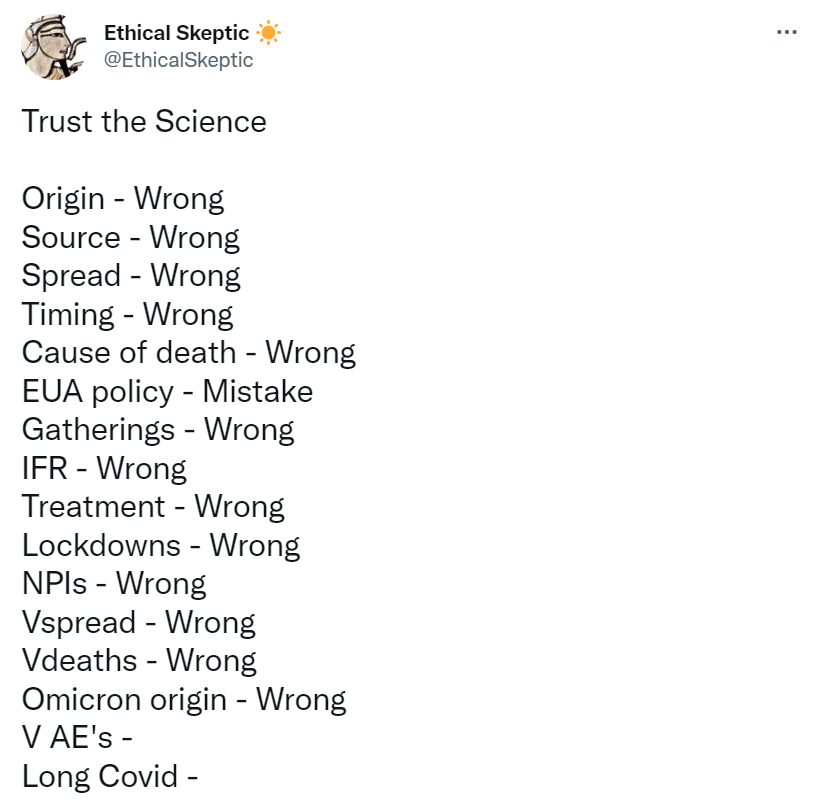Select the "Long Covid -" last line
Viewport: 815px width, 800px height.
[109, 776]
